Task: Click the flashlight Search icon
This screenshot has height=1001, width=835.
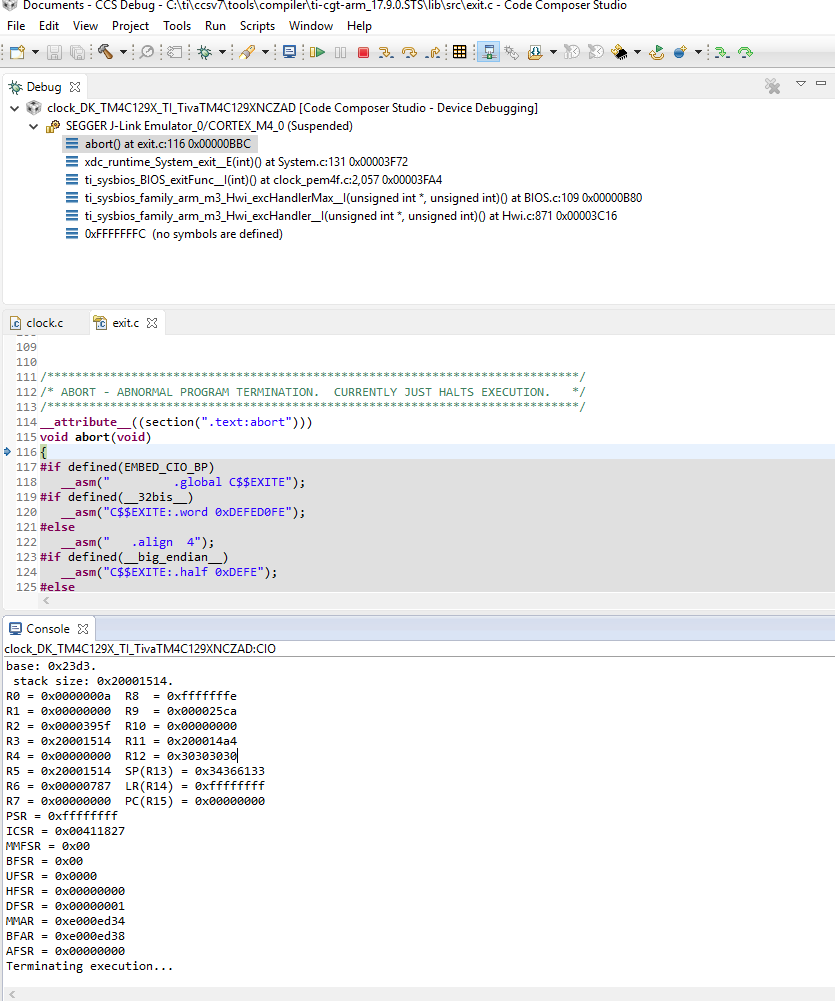Action: pos(247,52)
